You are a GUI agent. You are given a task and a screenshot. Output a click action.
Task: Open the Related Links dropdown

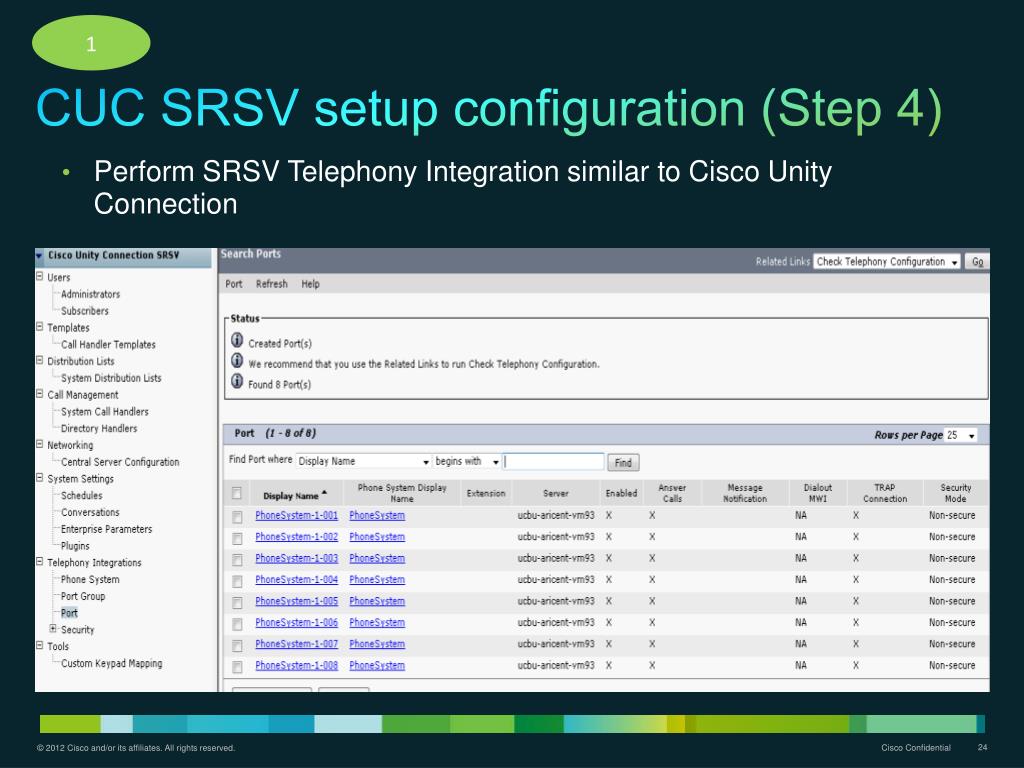click(887, 262)
